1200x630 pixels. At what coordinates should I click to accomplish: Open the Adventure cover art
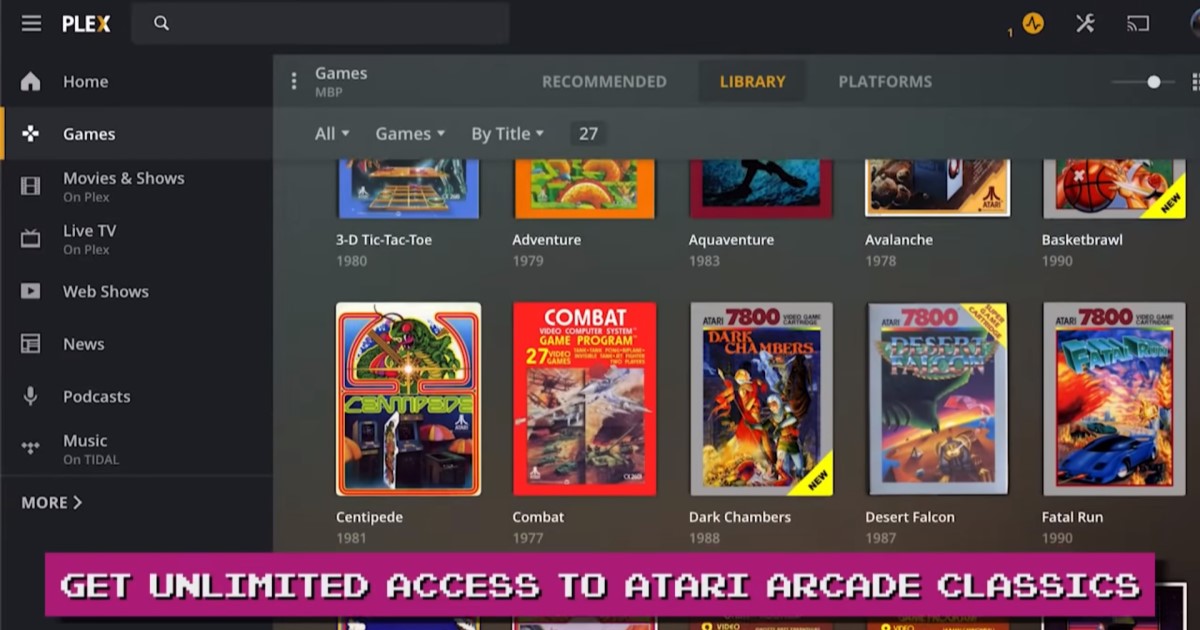point(585,188)
